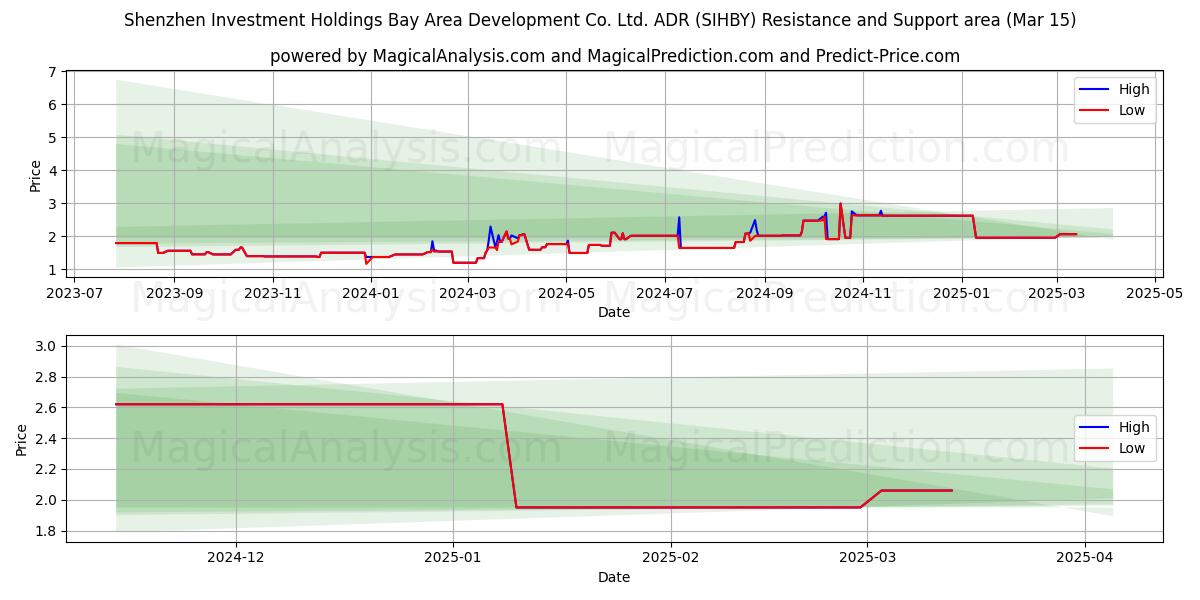Image resolution: width=1200 pixels, height=600 pixels.
Task: Click the 2024-12 tick label of bottom chart
Action: [237, 558]
